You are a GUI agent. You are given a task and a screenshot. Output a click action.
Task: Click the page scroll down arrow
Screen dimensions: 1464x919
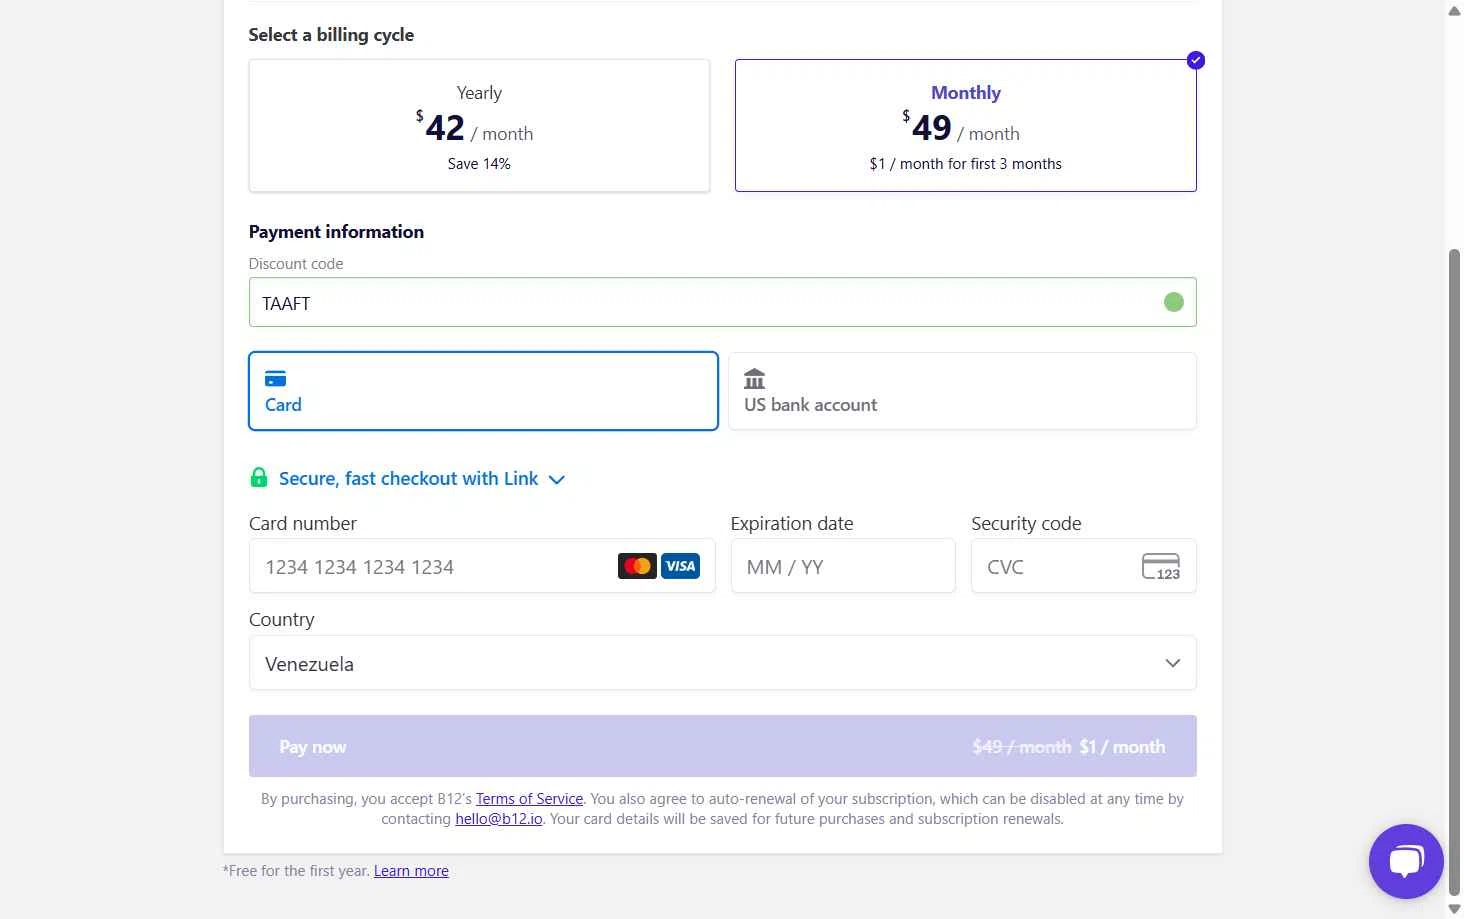[1454, 909]
